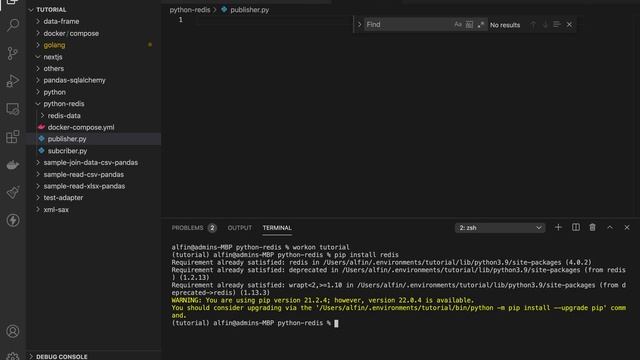
Task: Open the Extensions view
Action: [13, 137]
